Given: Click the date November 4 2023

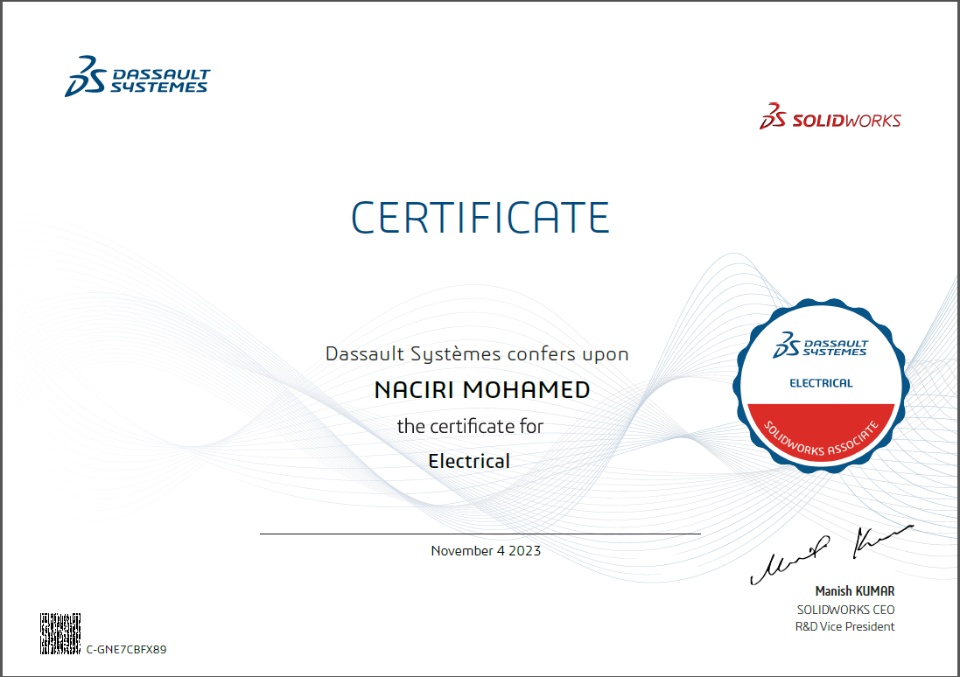Looking at the screenshot, I should coord(486,551).
